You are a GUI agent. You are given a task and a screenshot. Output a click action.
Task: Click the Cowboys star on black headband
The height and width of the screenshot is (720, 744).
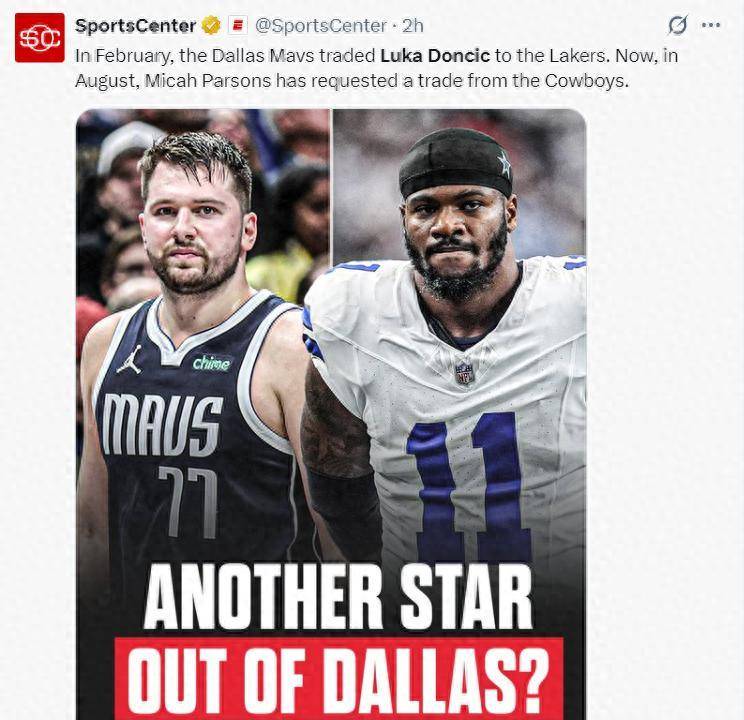pos(504,165)
